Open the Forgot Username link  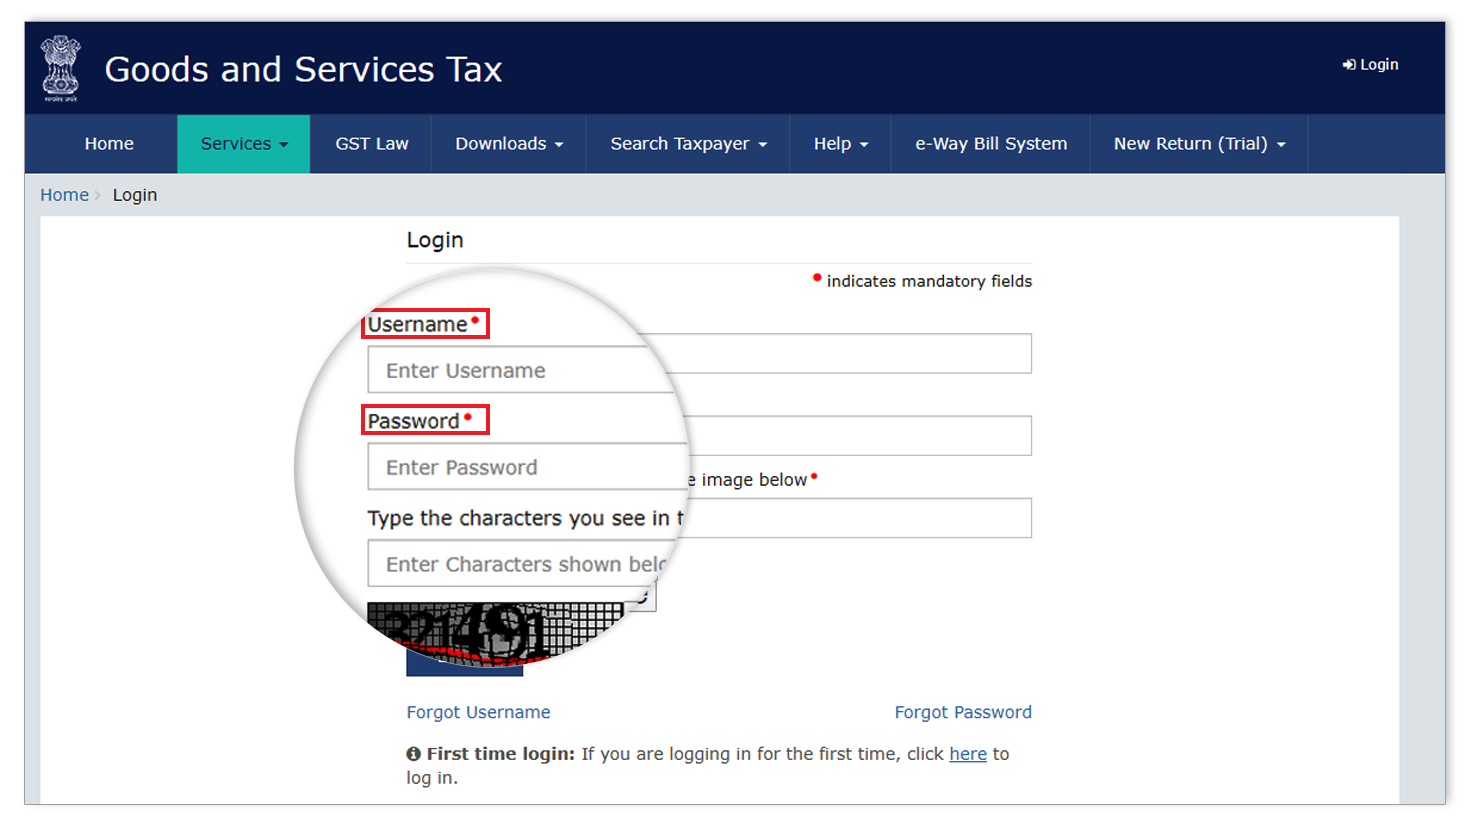pyautogui.click(x=478, y=712)
